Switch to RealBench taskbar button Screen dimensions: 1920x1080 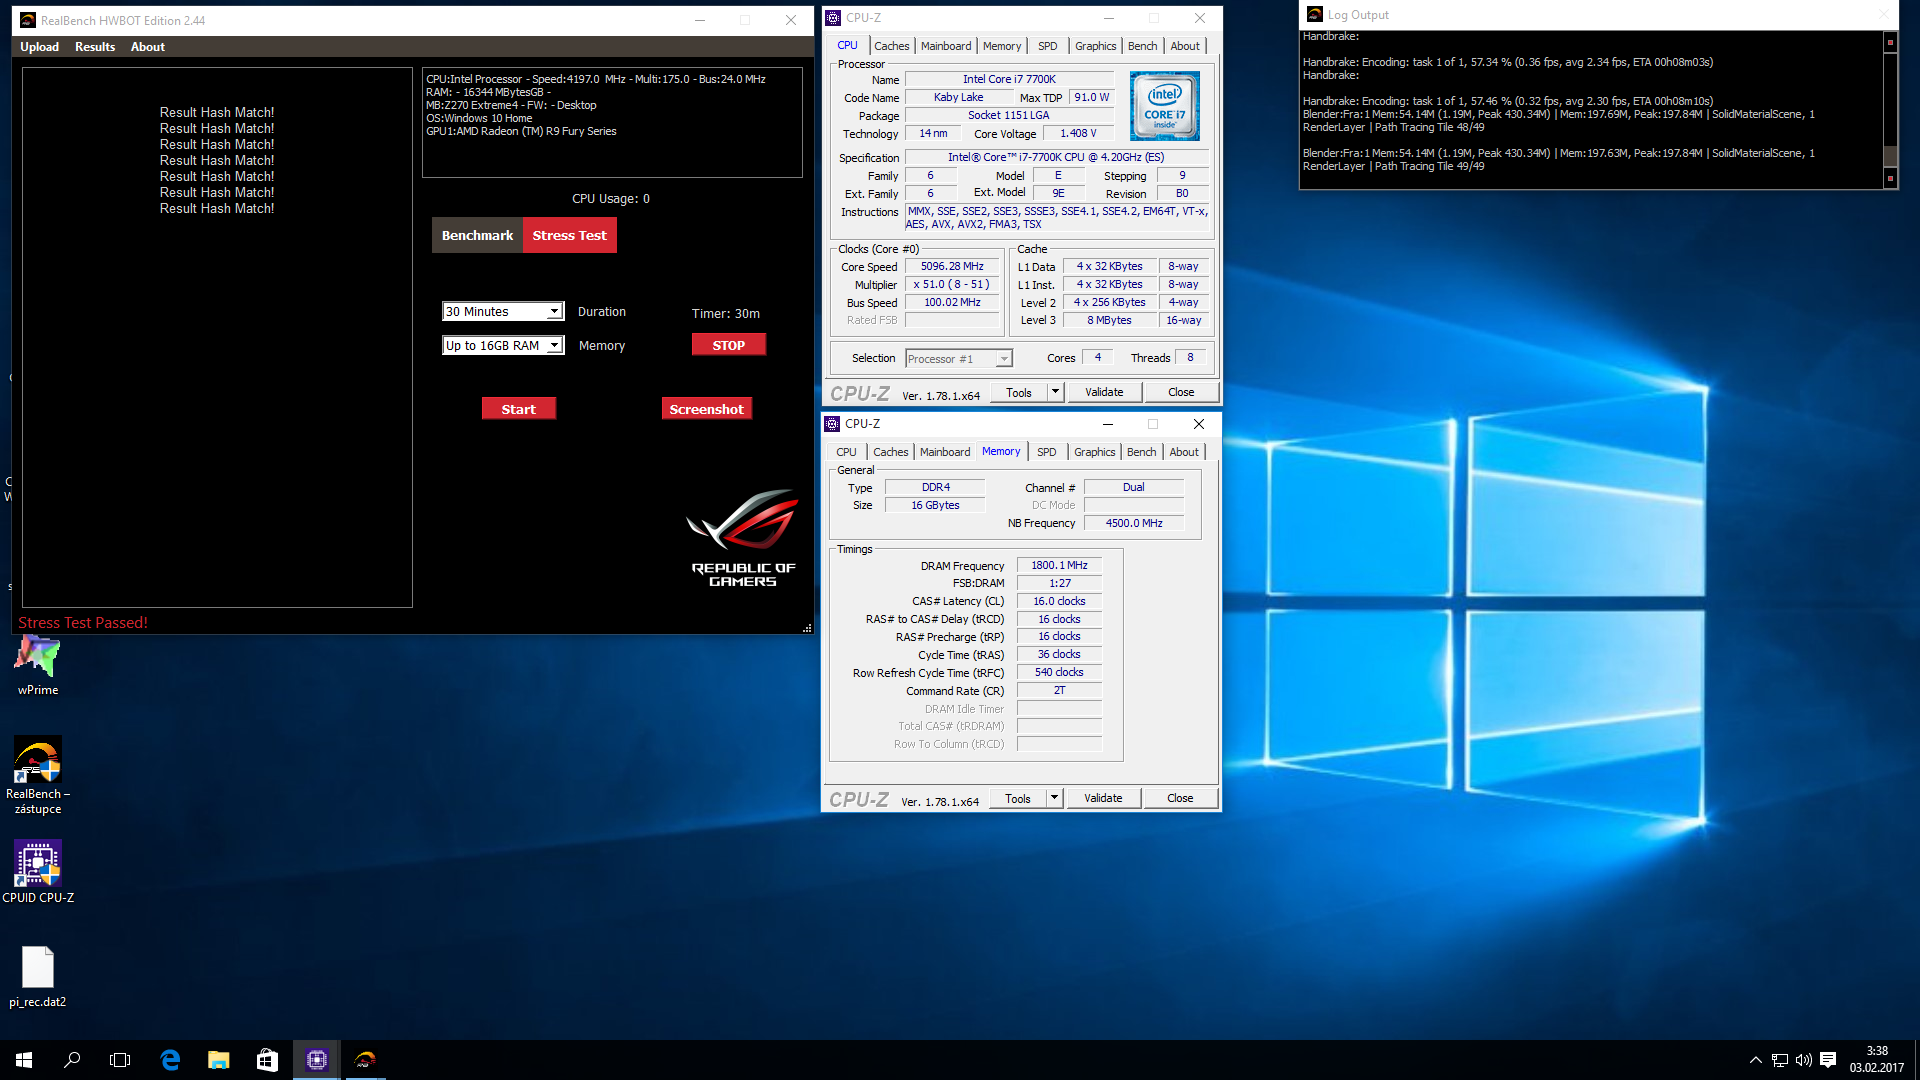tap(365, 1060)
